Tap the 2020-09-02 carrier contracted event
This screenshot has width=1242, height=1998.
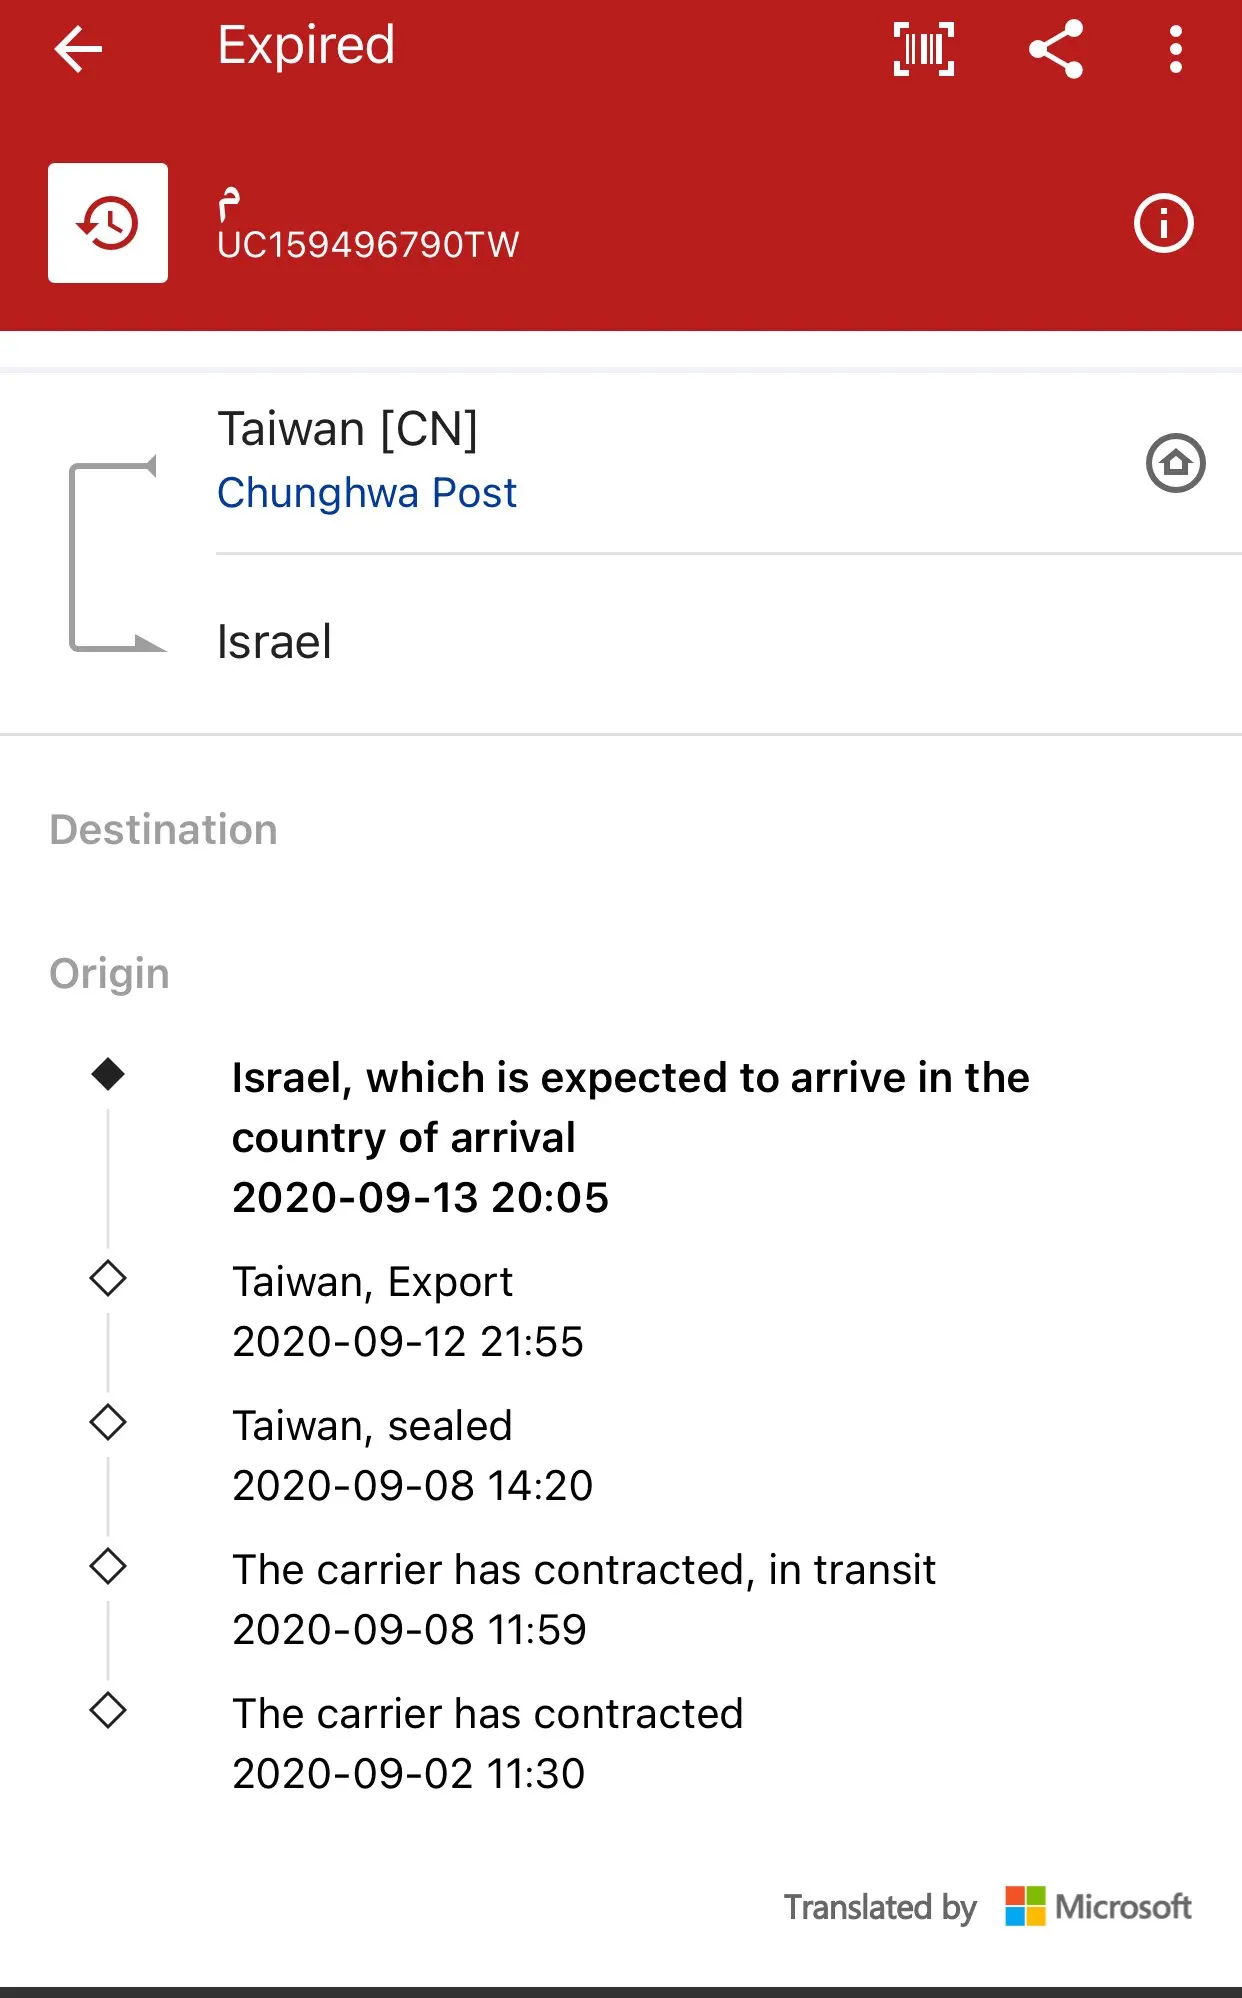coord(487,1743)
